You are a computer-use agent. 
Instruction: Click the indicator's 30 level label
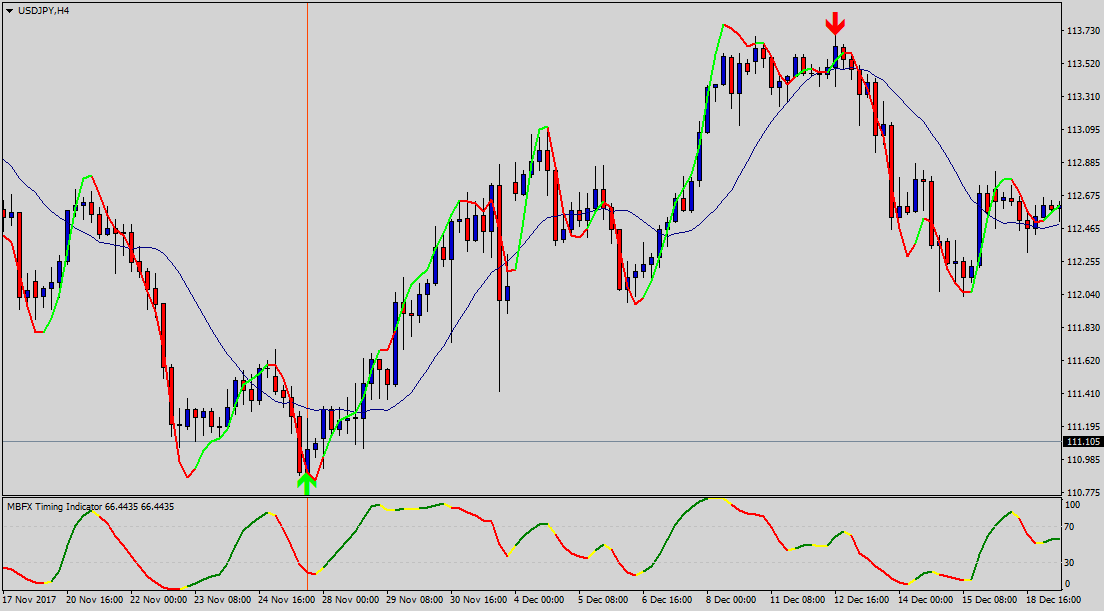click(x=1070, y=562)
